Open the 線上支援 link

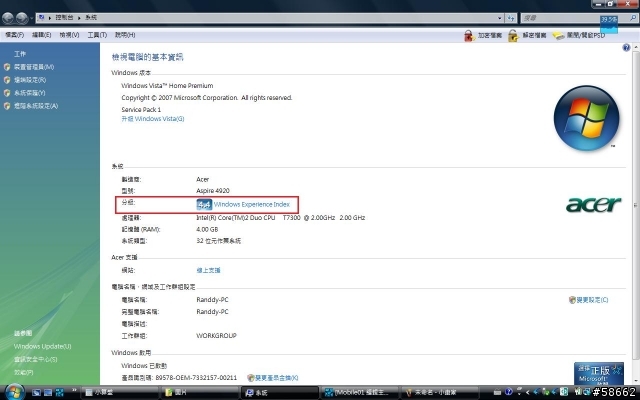coord(208,270)
